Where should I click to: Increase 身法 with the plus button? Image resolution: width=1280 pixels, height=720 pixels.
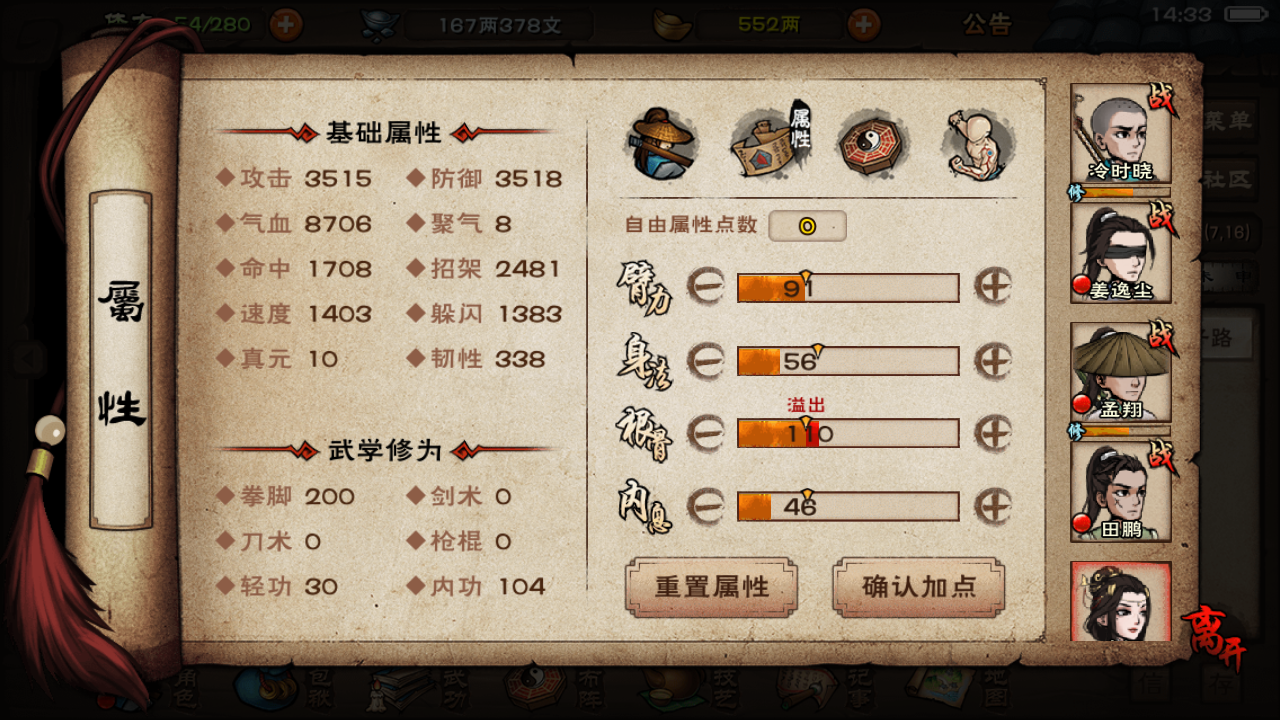pos(993,360)
